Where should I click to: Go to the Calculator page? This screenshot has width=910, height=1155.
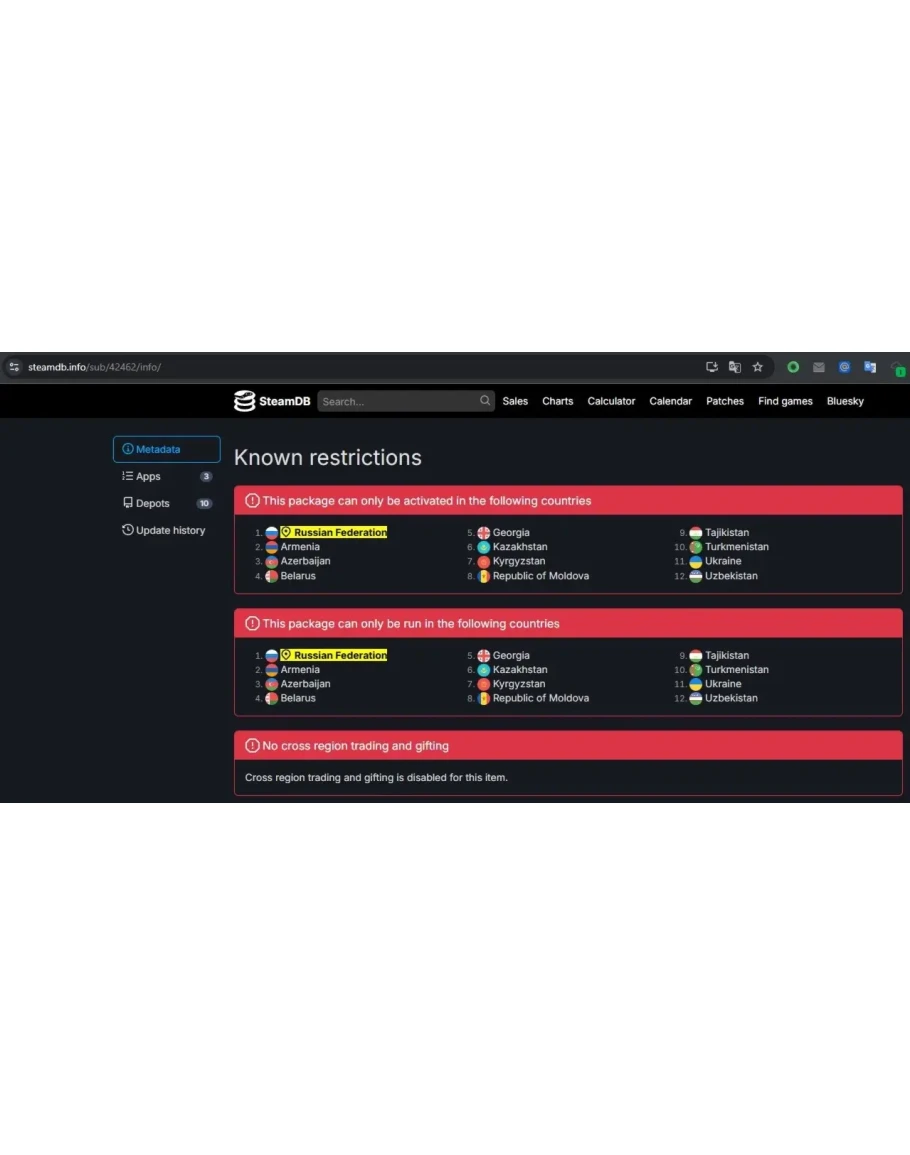click(x=611, y=401)
